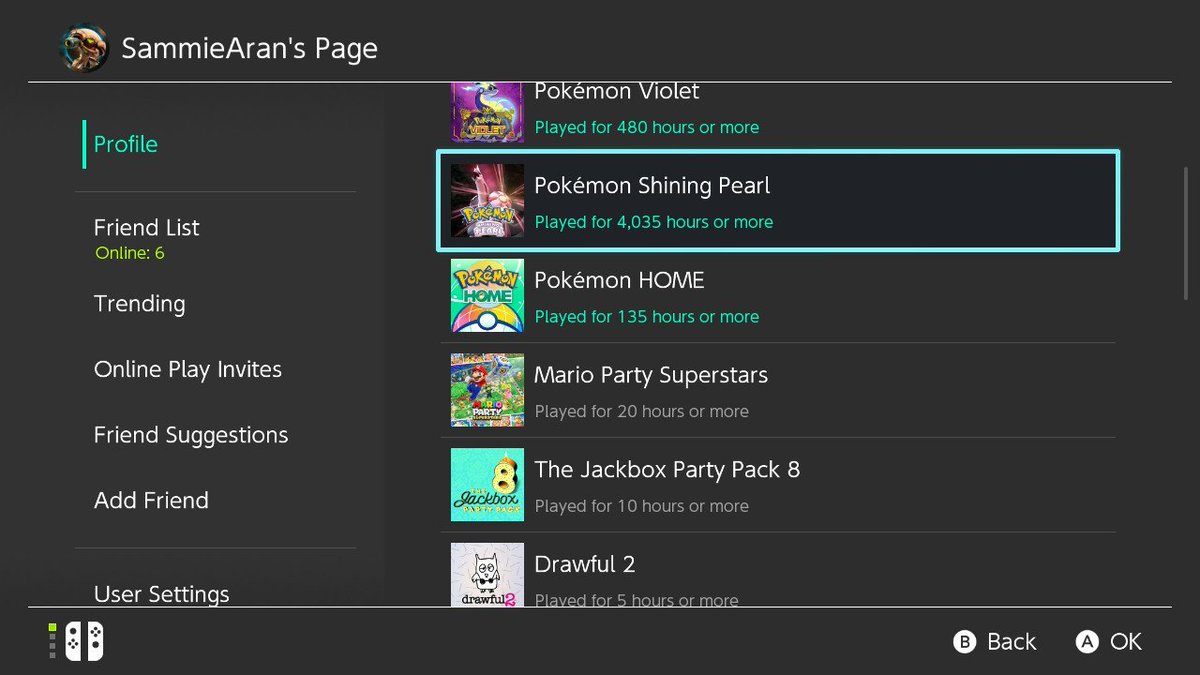Click the Pokémon HOME icon
This screenshot has height=675, width=1200.
coord(487,295)
